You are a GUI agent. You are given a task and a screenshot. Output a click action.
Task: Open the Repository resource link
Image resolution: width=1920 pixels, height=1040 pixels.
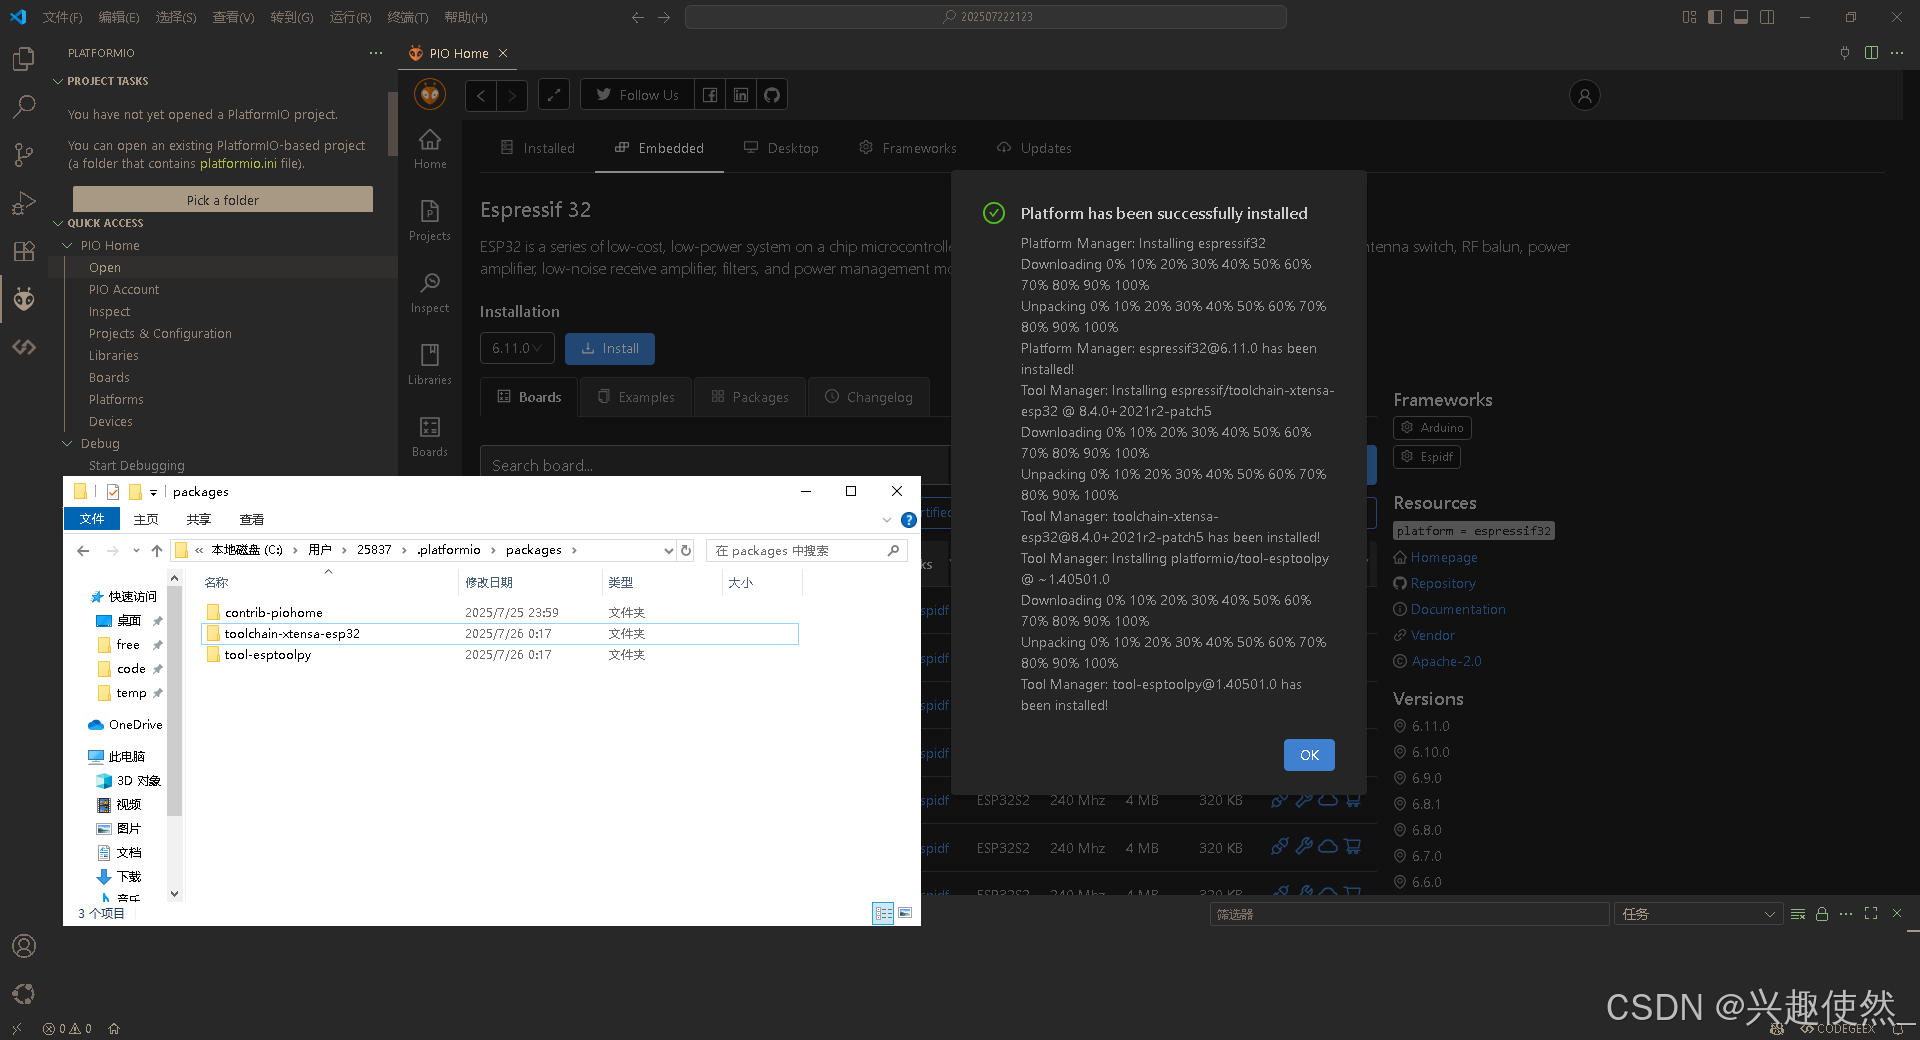point(1443,583)
